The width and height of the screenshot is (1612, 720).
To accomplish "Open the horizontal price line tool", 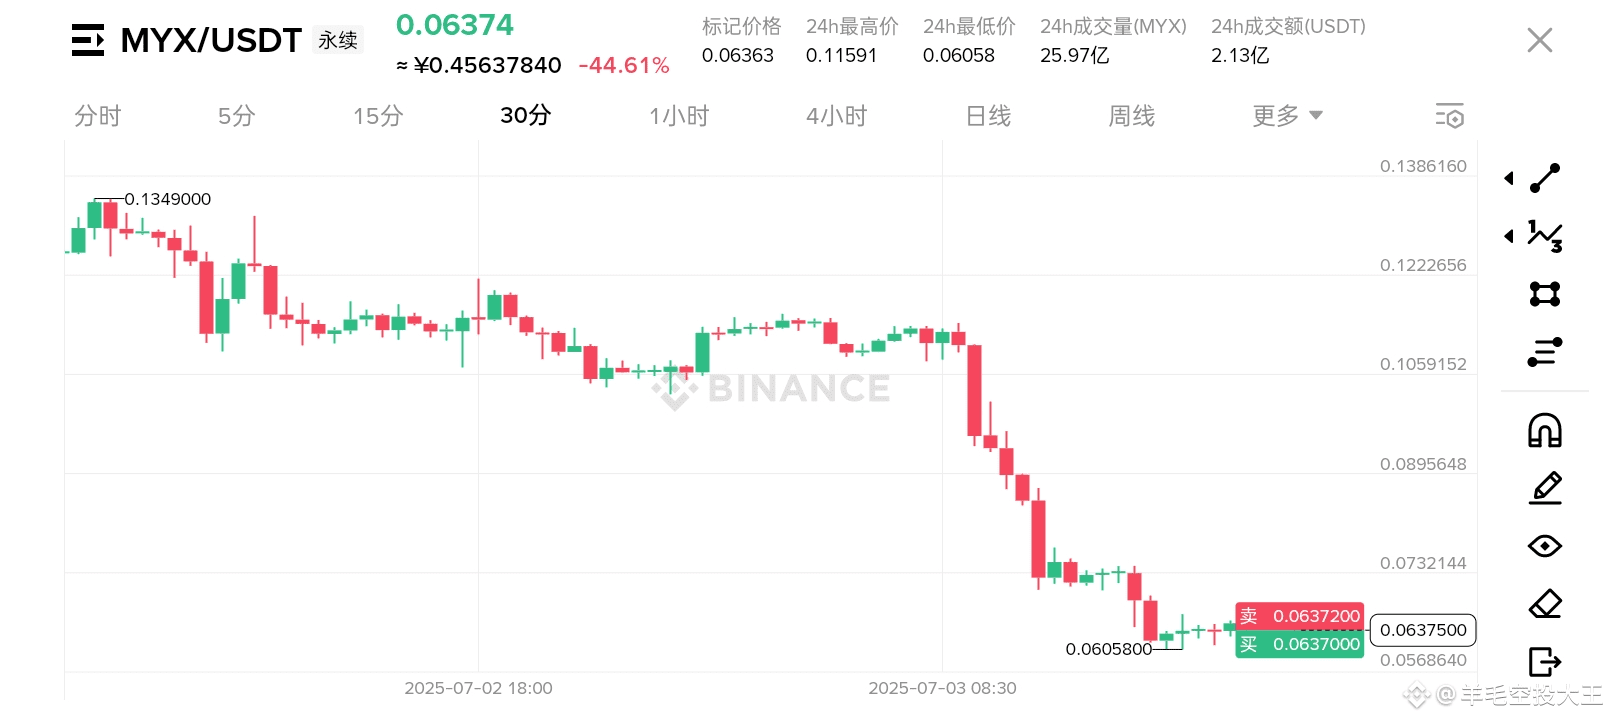I will point(1545,352).
